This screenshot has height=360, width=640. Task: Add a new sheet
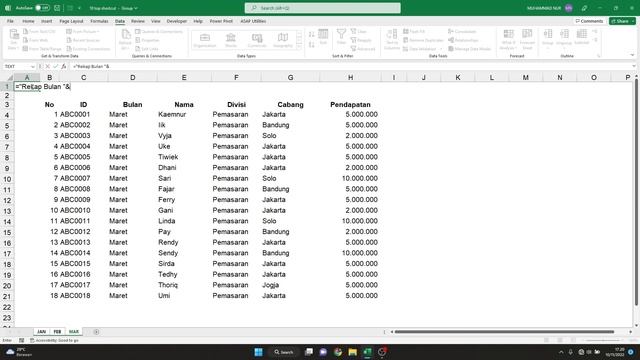[x=96, y=332]
